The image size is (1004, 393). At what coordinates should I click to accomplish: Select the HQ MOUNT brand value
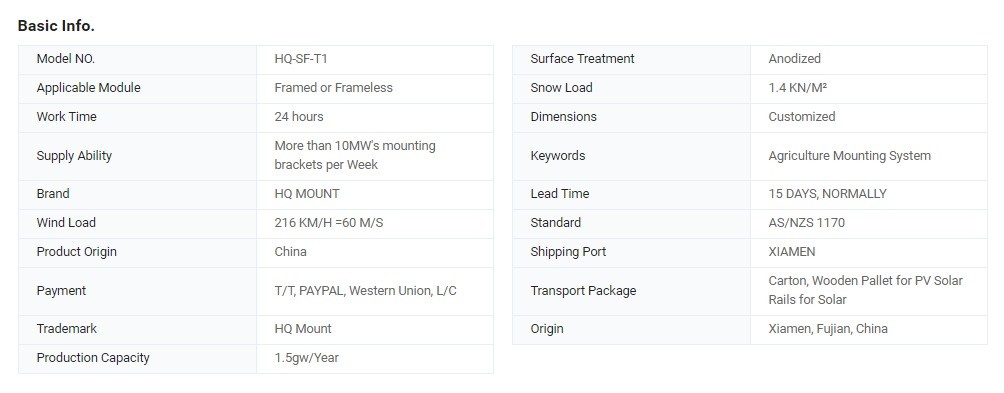pos(307,194)
